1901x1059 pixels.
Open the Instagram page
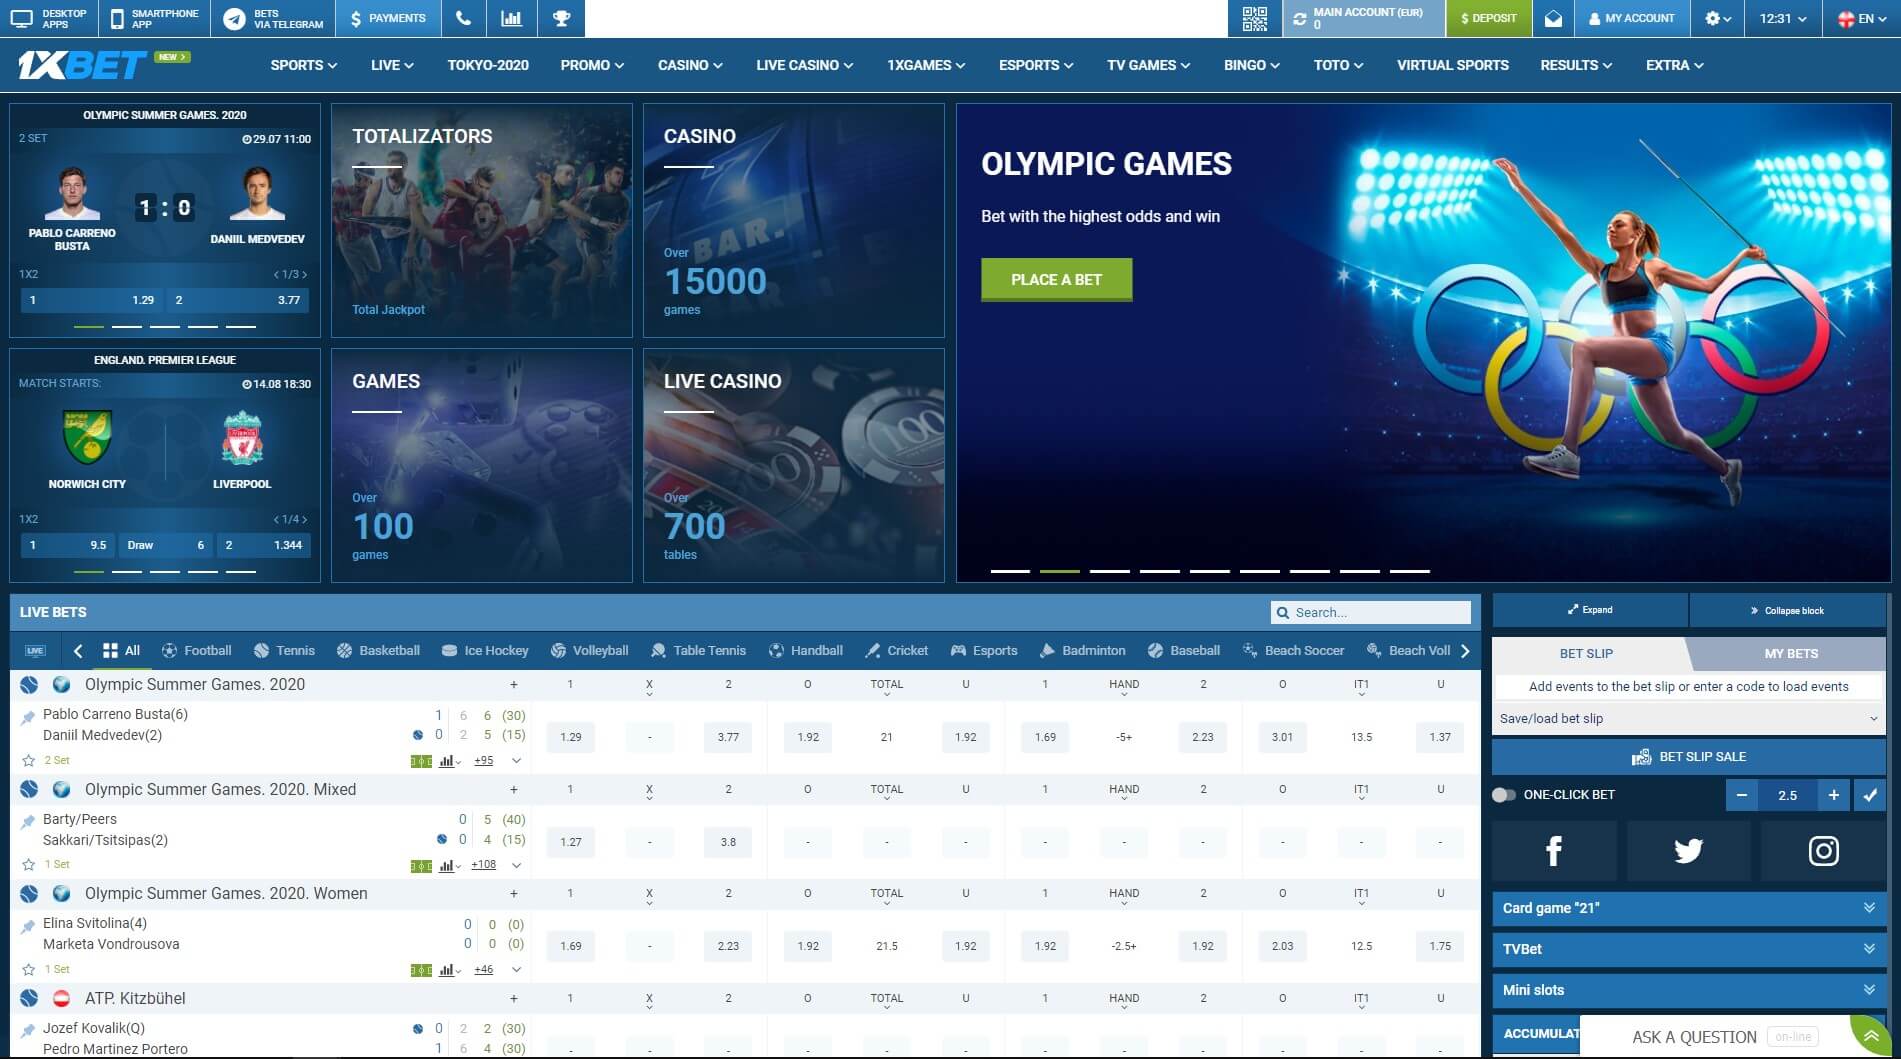click(1823, 851)
